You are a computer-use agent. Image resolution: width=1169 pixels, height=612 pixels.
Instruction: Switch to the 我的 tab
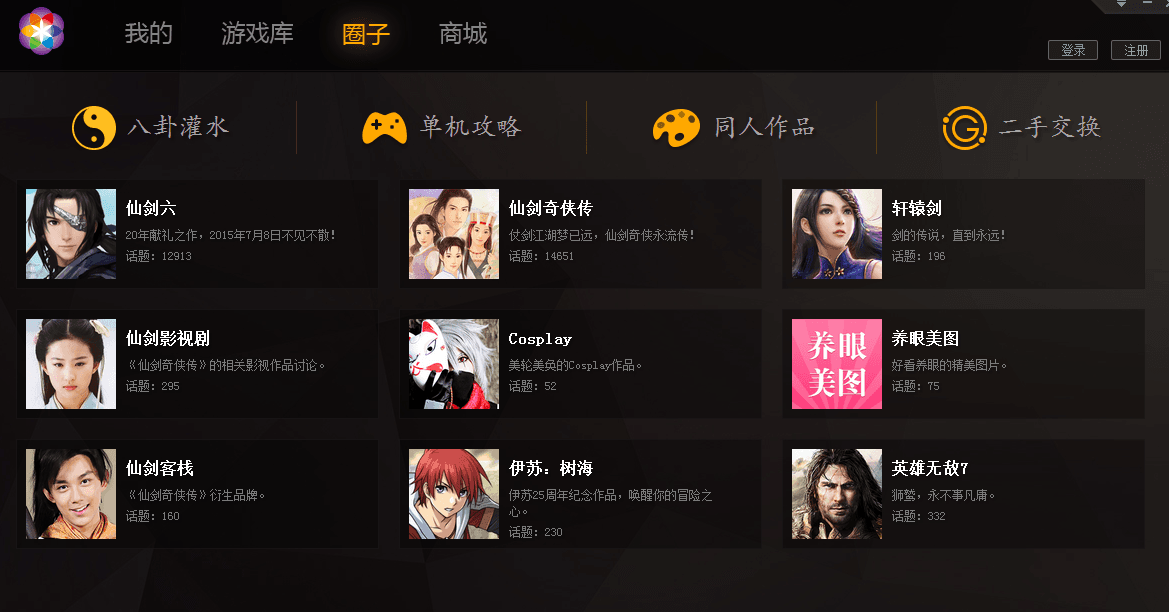[x=148, y=34]
